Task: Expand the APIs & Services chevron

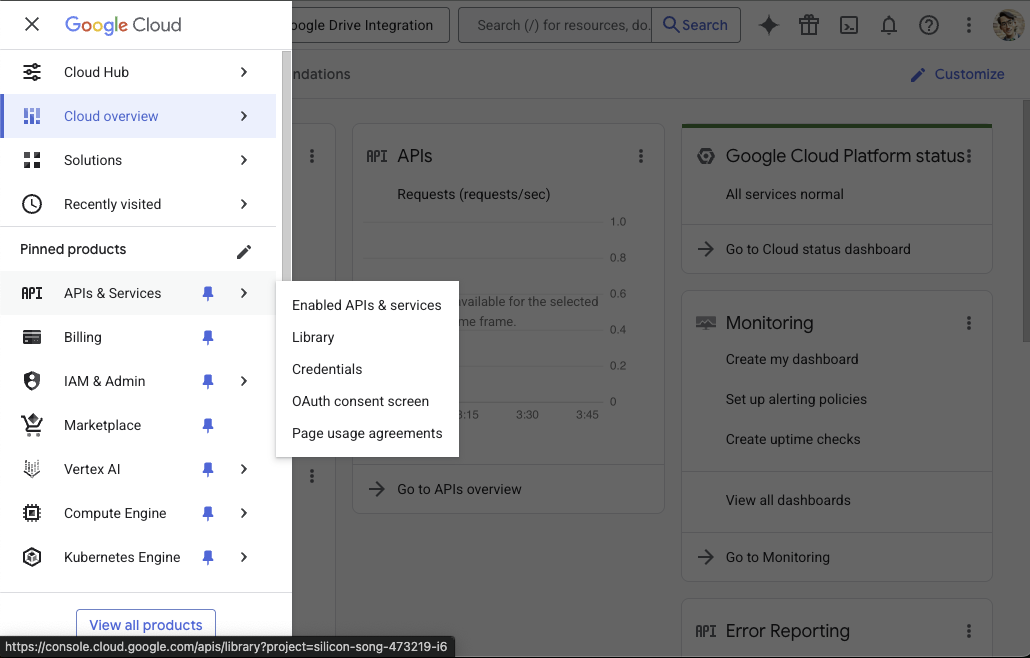Action: click(244, 294)
